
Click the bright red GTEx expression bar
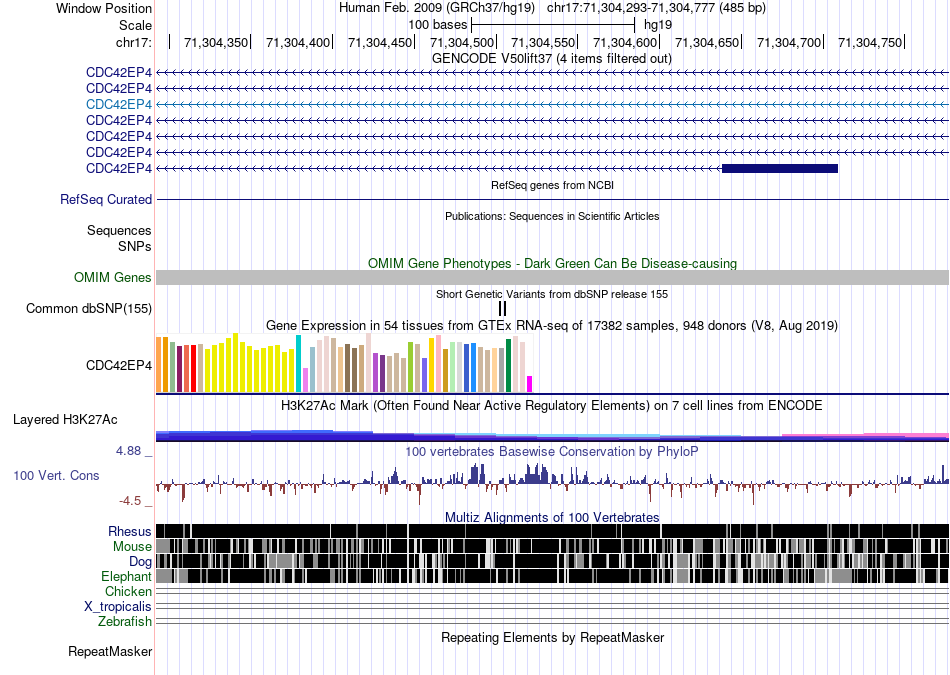pos(193,369)
